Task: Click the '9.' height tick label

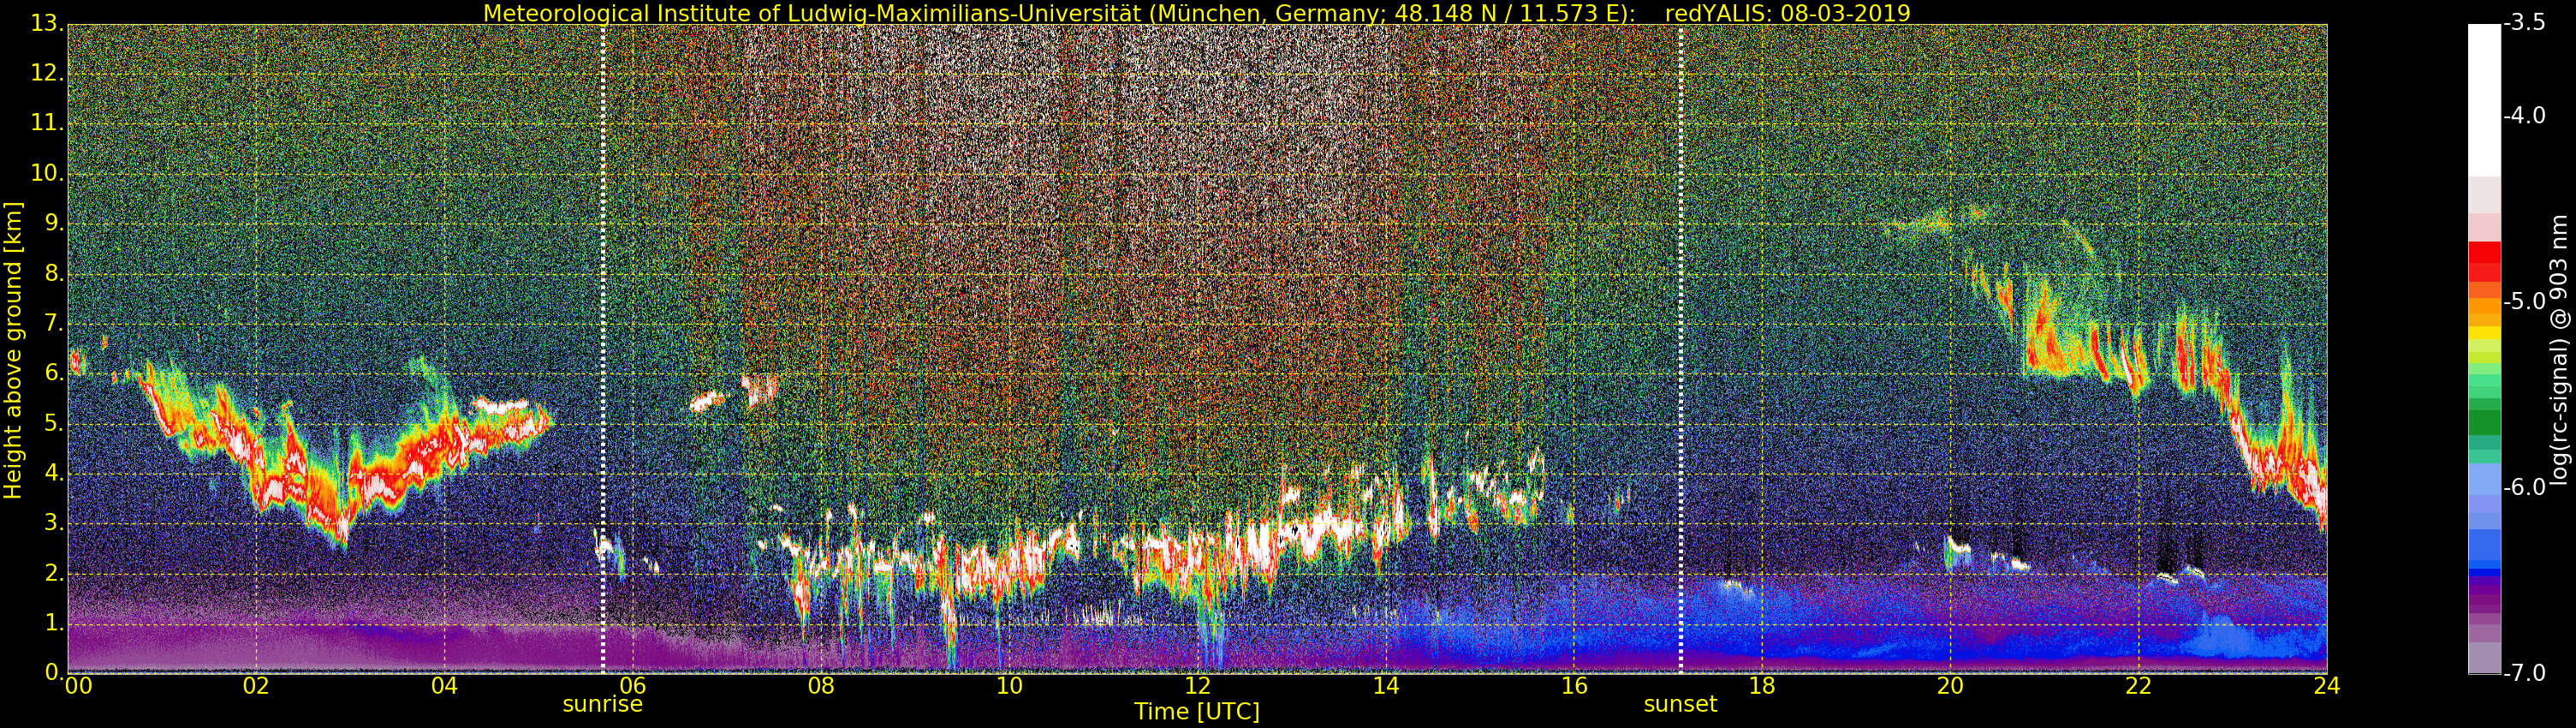Action: coord(54,223)
